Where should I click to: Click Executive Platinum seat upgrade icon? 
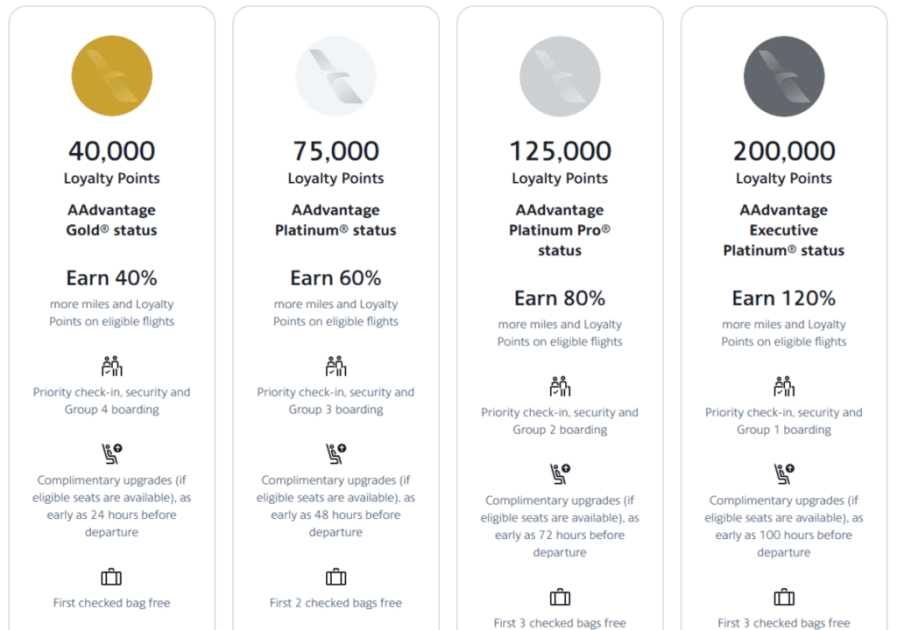[784, 474]
